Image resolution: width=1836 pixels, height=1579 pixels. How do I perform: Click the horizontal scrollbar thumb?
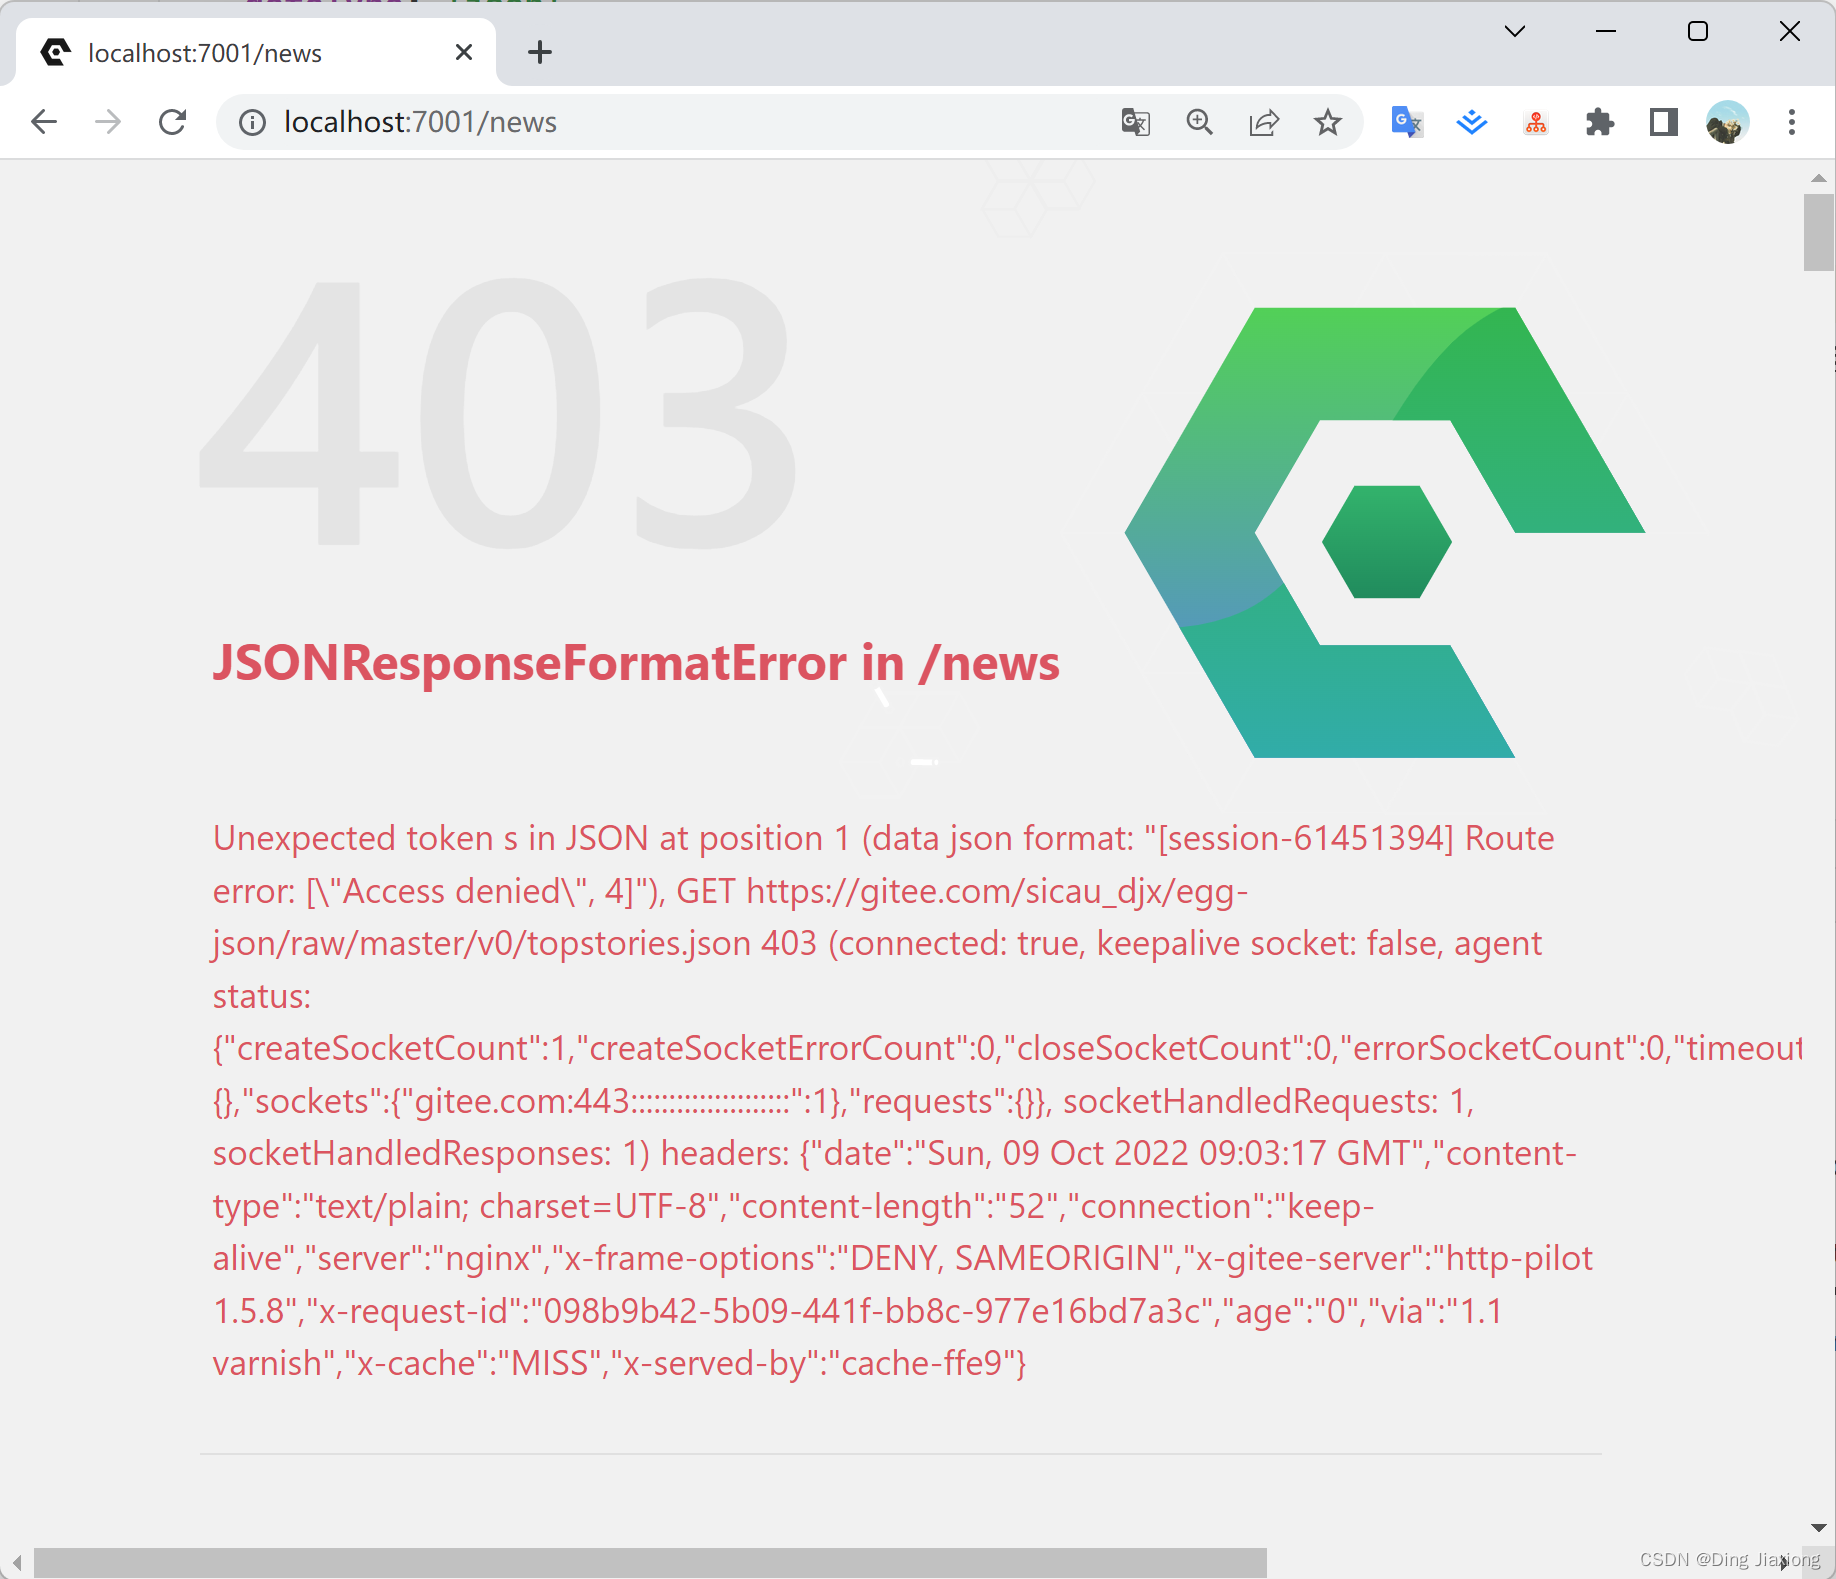point(650,1563)
